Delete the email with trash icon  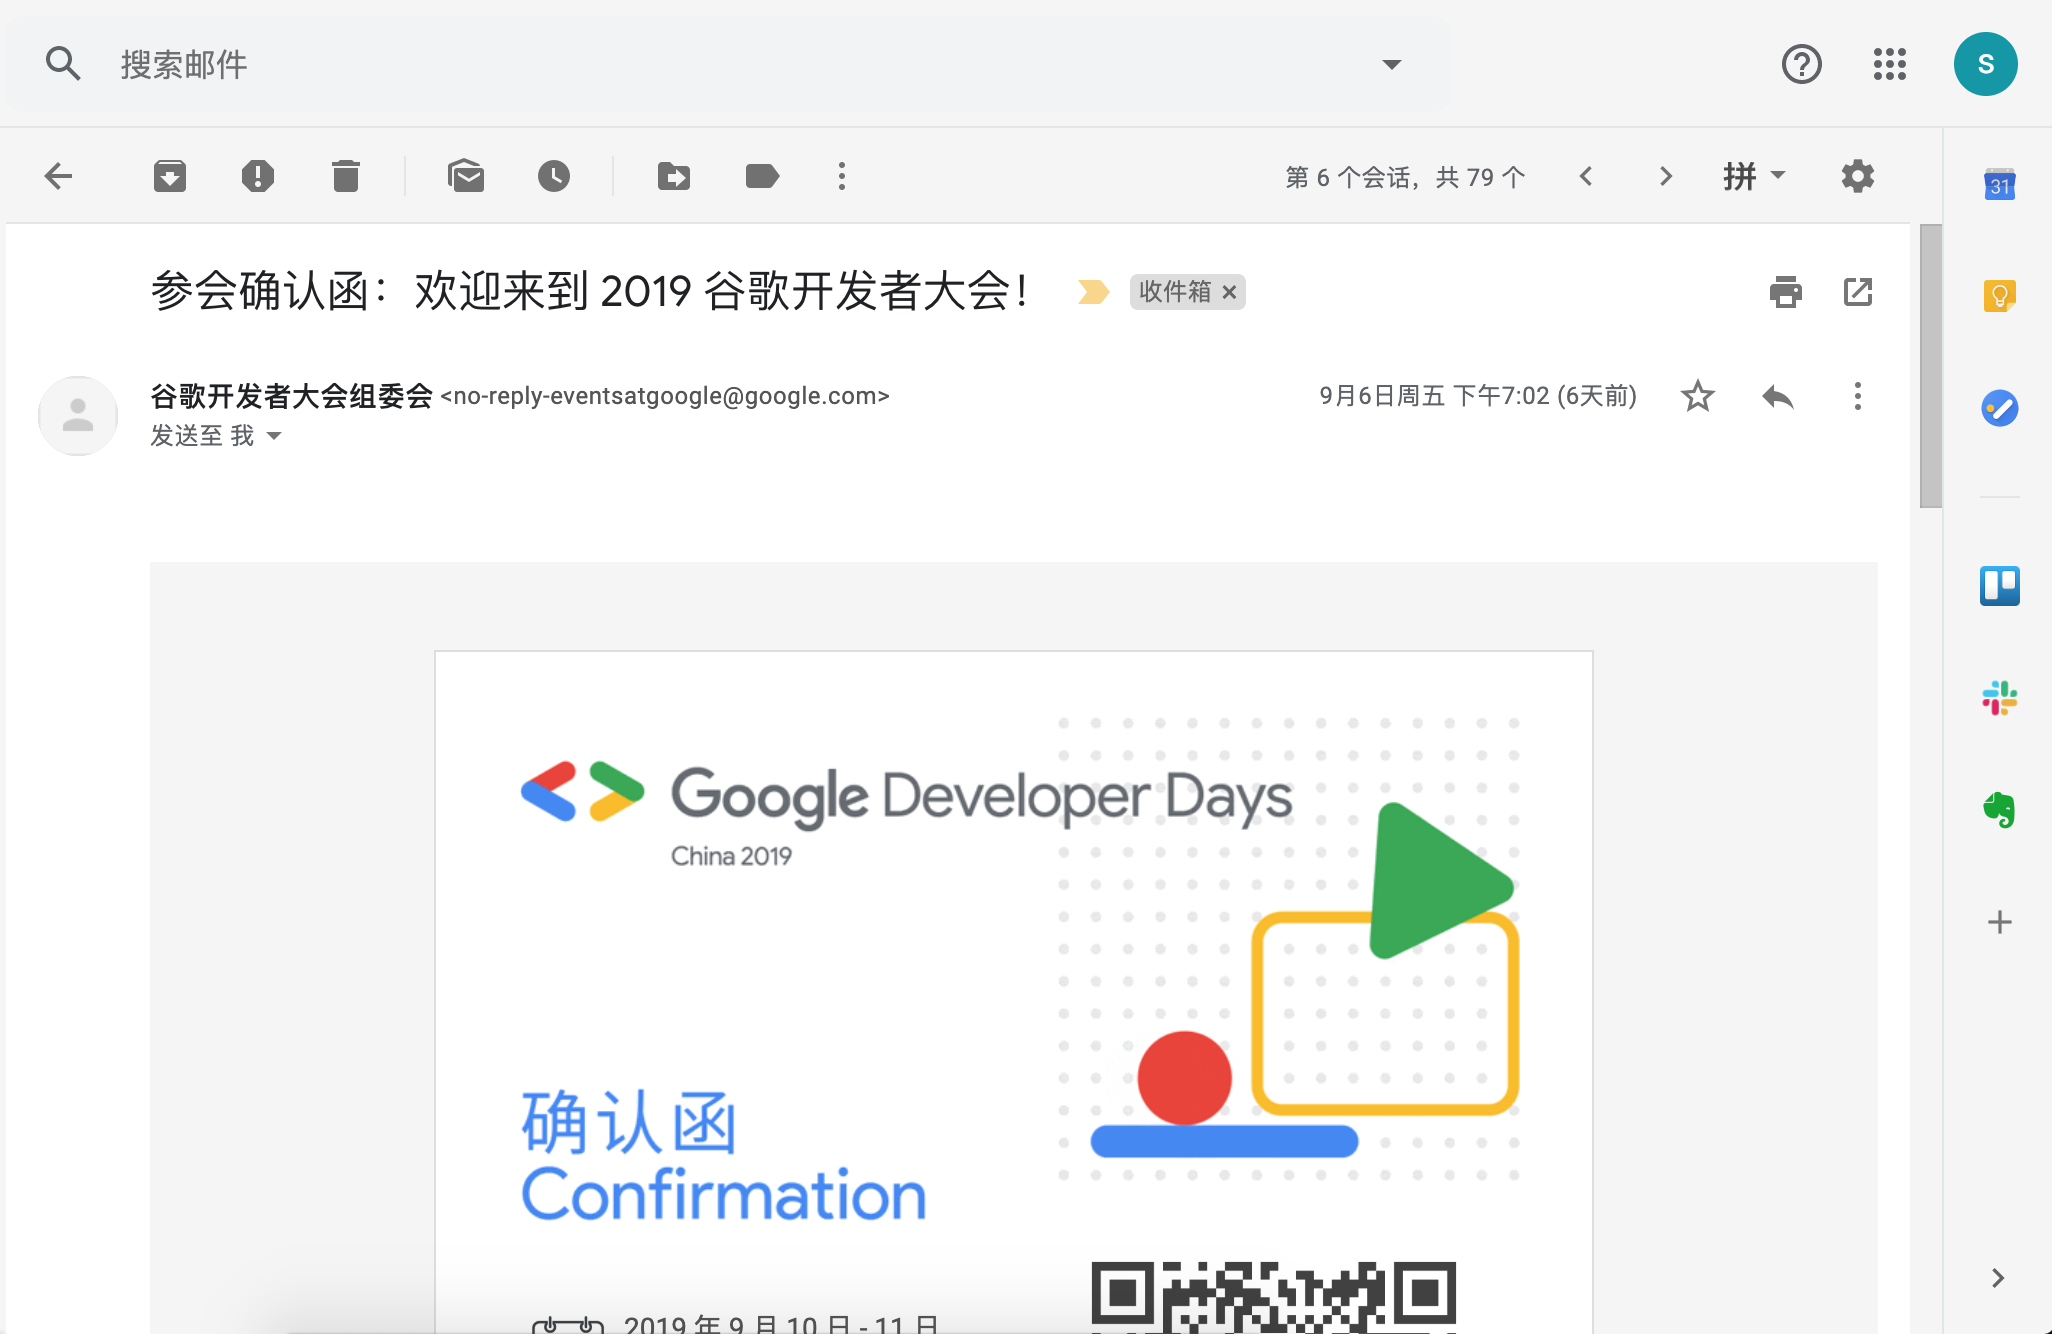[346, 177]
